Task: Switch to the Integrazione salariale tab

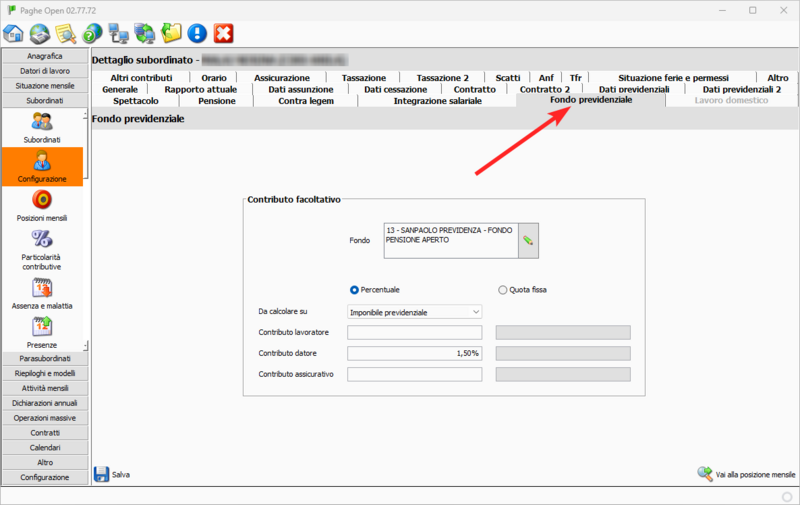Action: coord(437,101)
